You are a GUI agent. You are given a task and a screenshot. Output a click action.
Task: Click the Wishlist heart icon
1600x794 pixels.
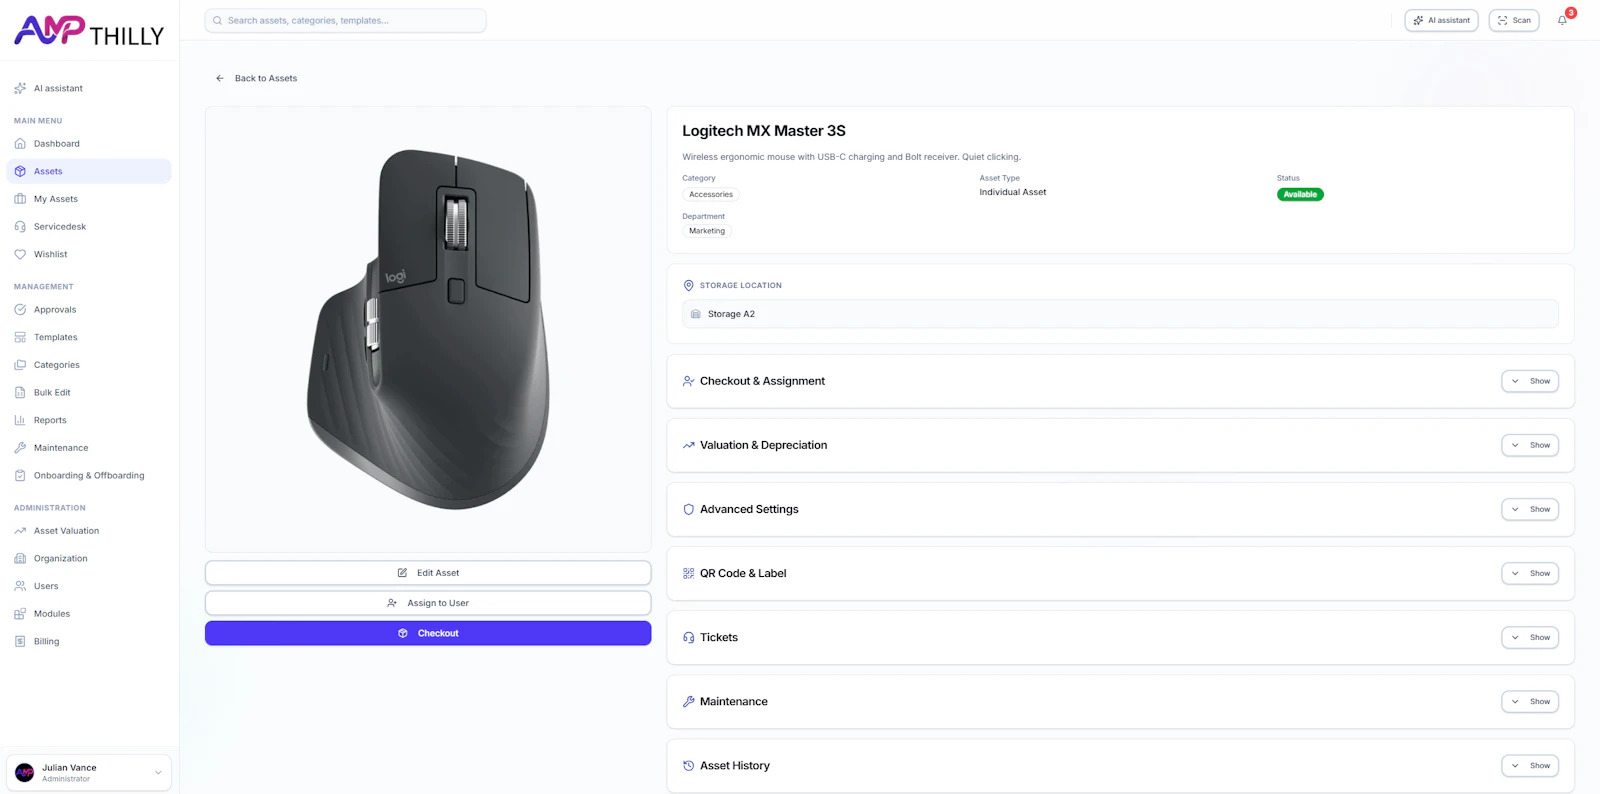(20, 254)
